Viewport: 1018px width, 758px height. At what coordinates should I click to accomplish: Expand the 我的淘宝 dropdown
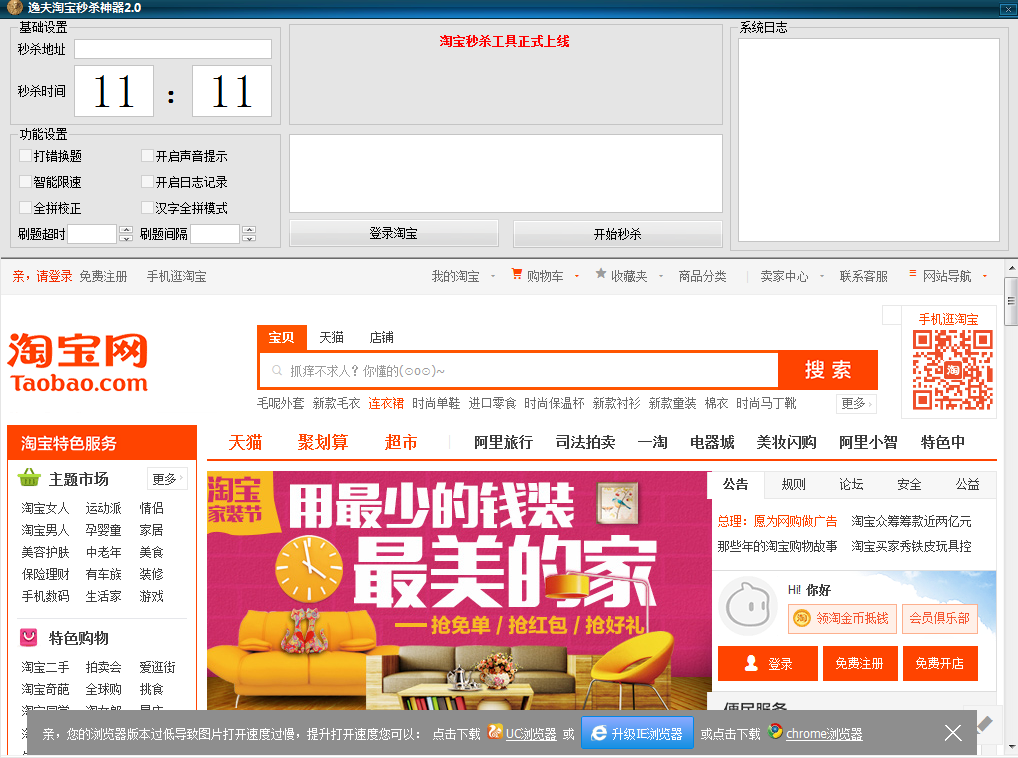457,275
